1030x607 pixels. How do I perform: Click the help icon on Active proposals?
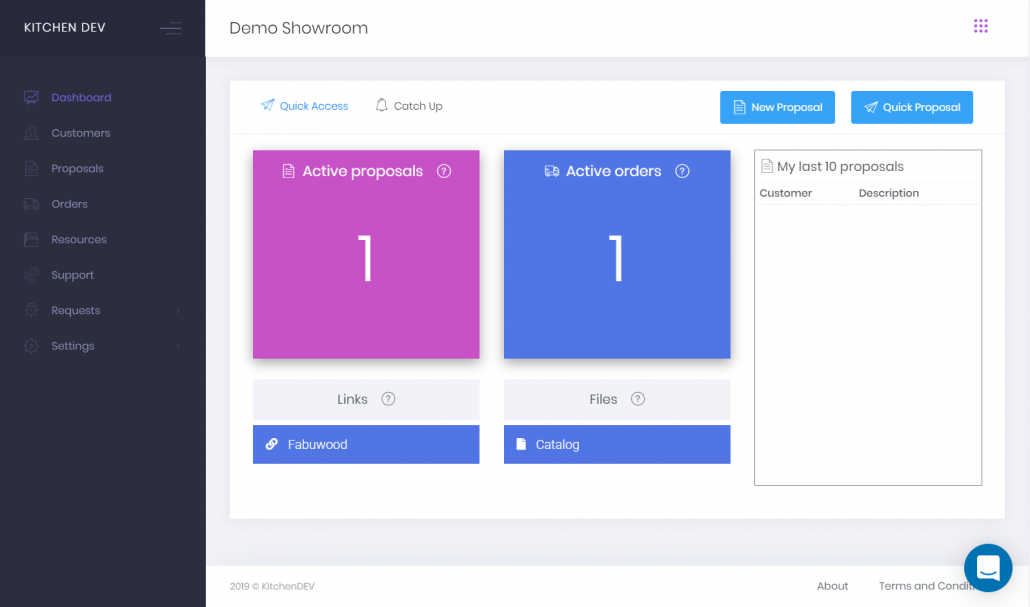pyautogui.click(x=443, y=171)
